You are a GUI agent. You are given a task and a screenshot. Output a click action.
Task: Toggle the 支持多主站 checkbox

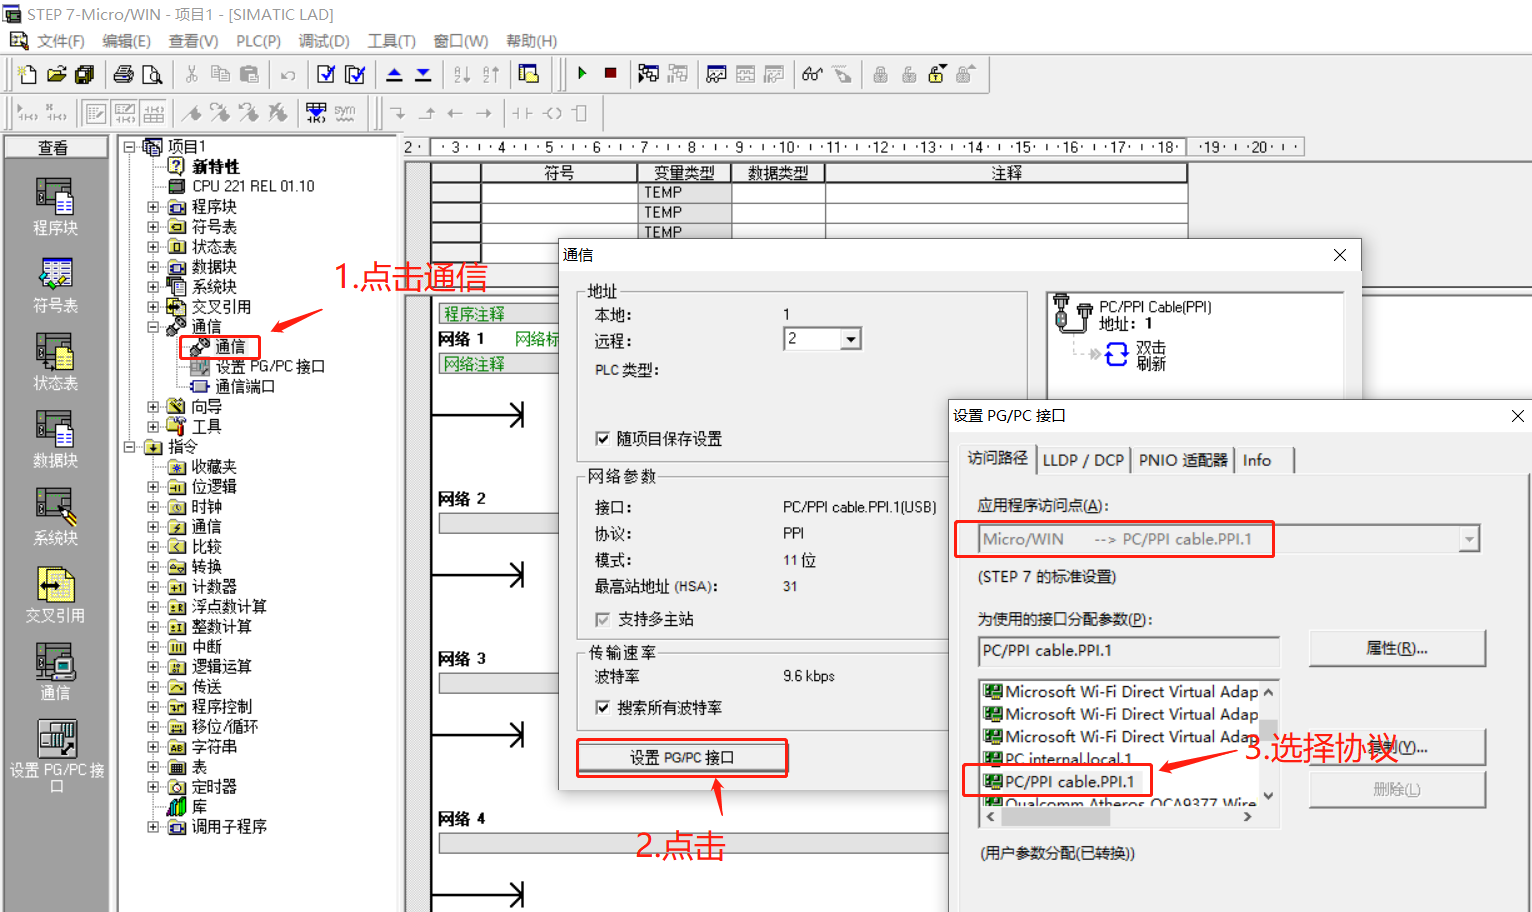(x=602, y=619)
